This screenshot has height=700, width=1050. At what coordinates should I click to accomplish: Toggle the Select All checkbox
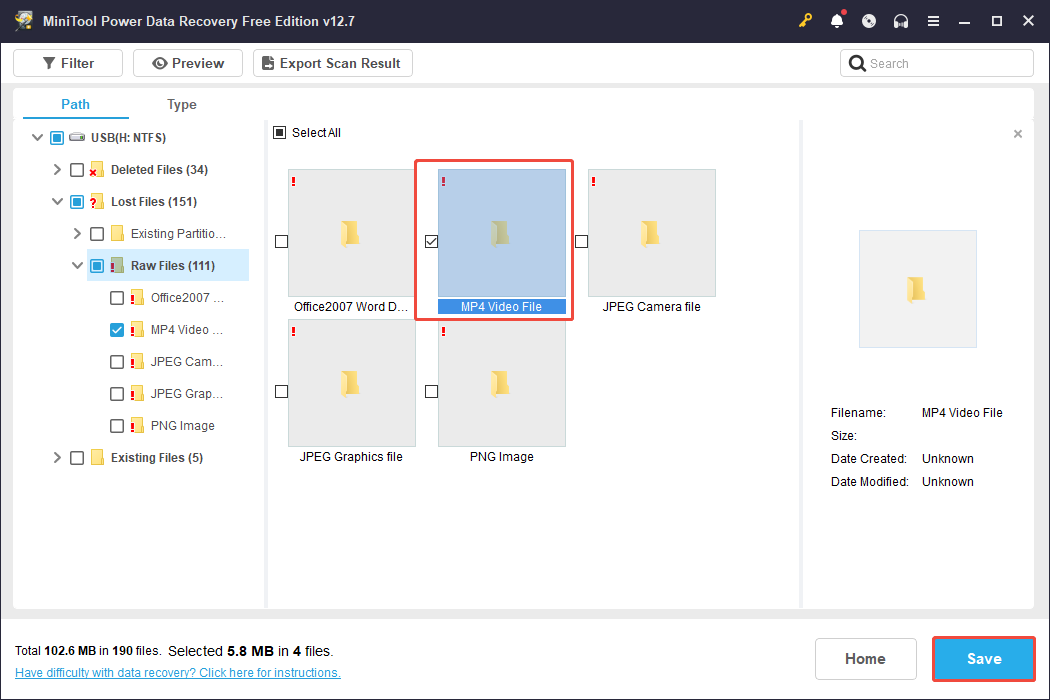[280, 133]
